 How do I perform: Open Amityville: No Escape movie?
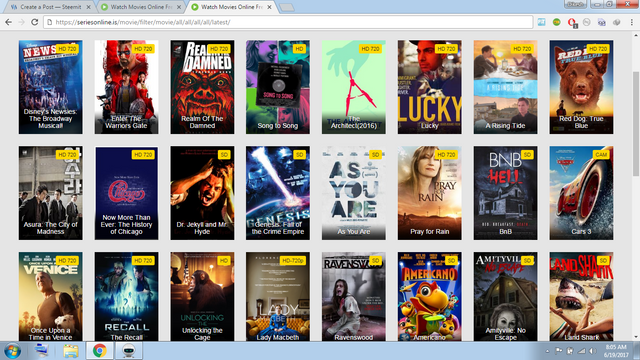pos(505,296)
